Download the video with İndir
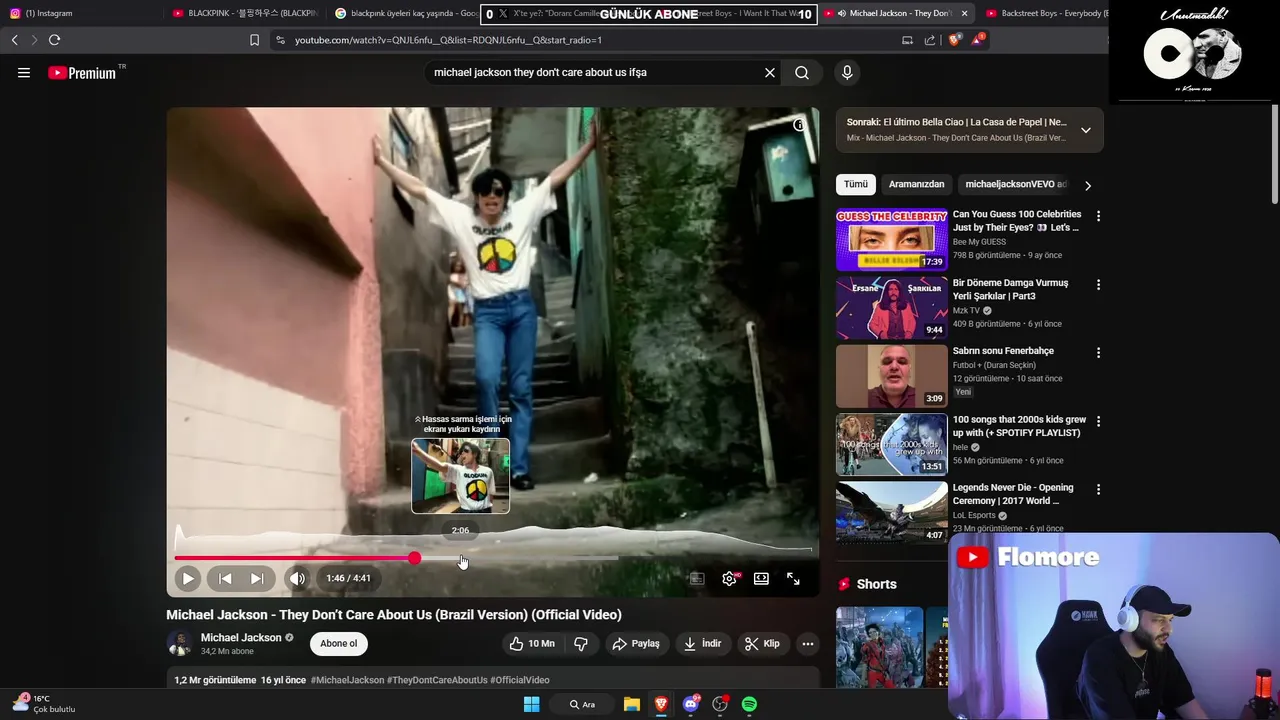The width and height of the screenshot is (1280, 720). [702, 644]
